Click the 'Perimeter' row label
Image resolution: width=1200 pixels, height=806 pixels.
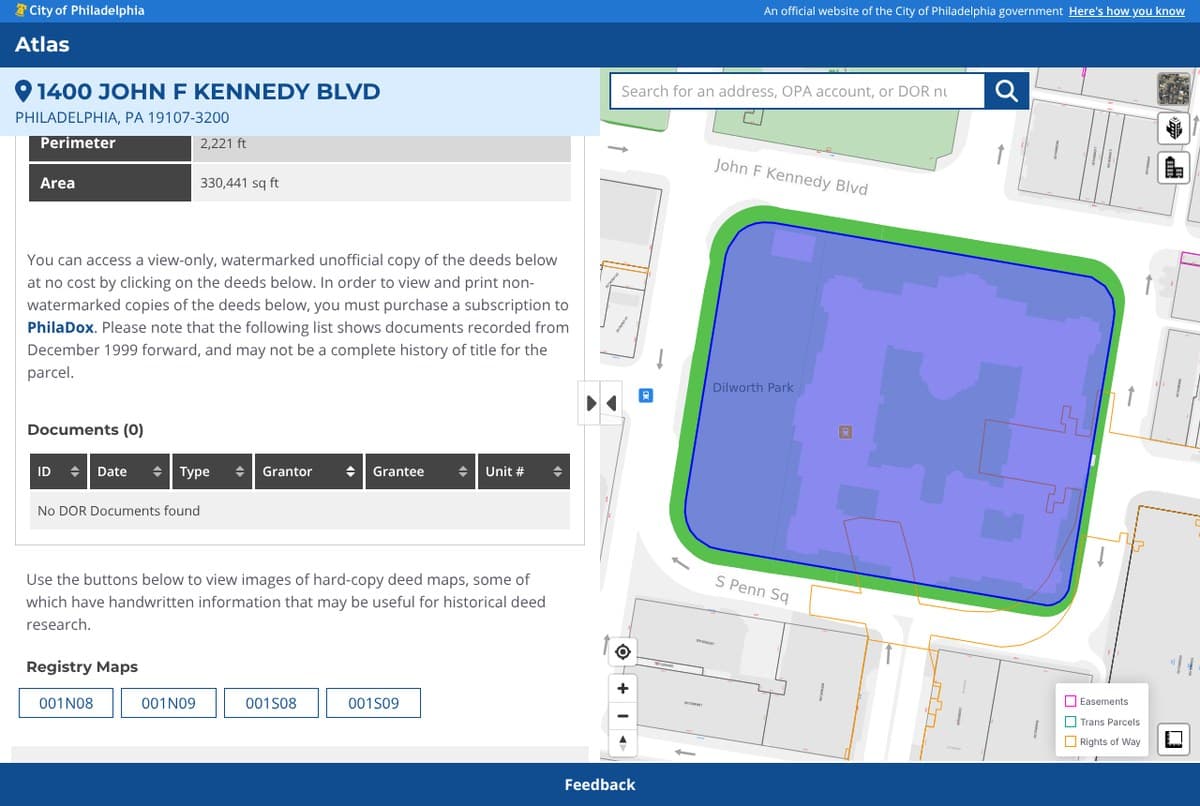pyautogui.click(x=78, y=143)
